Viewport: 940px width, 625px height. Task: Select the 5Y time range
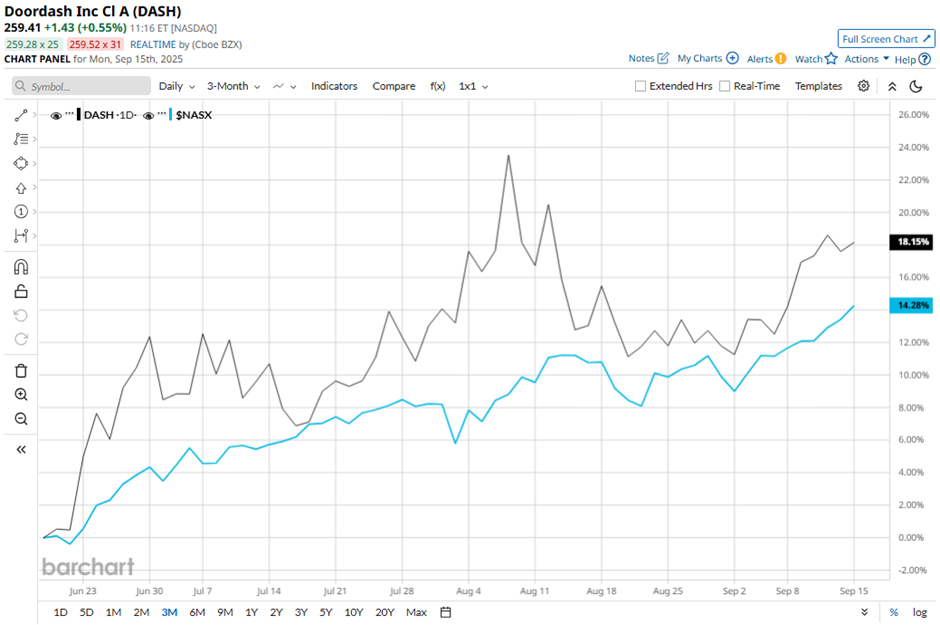pyautogui.click(x=326, y=612)
